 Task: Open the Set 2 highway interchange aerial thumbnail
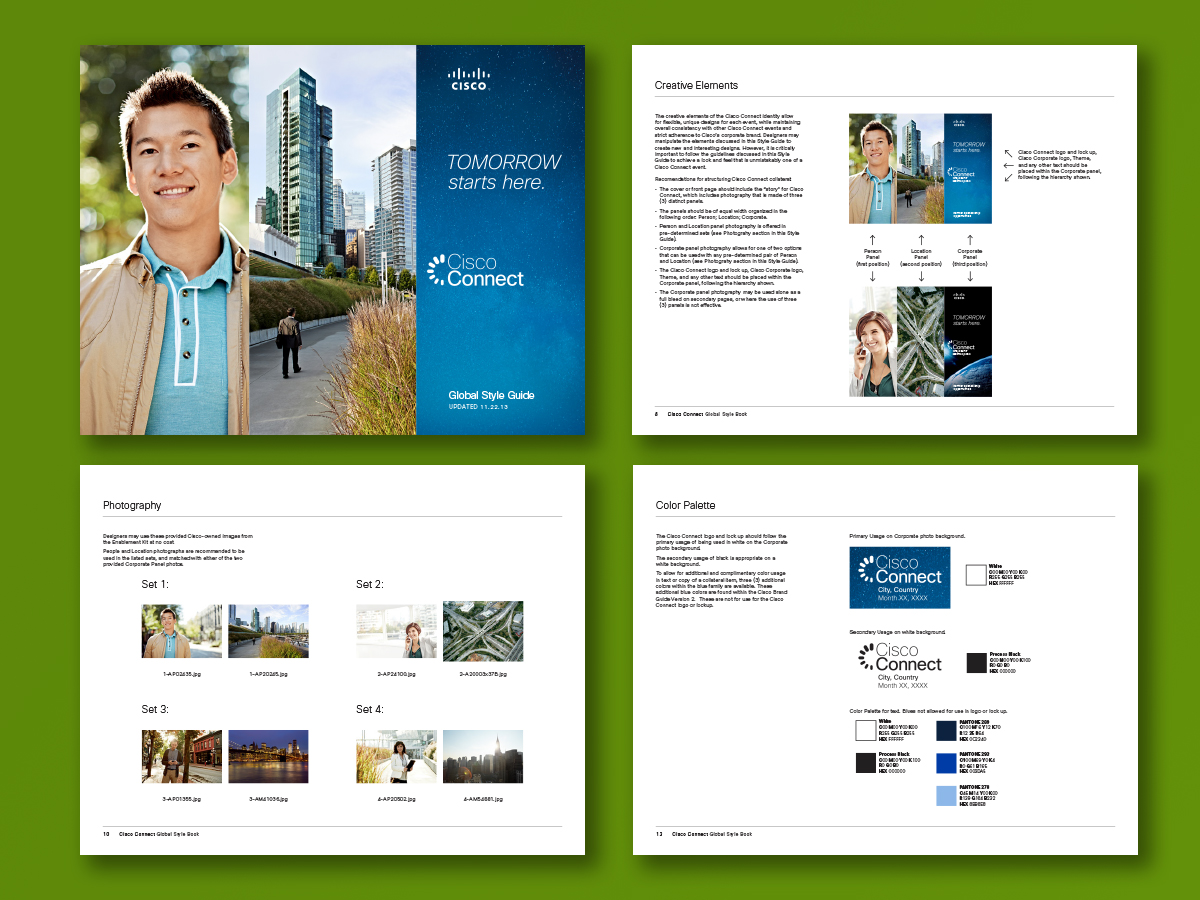(x=482, y=631)
